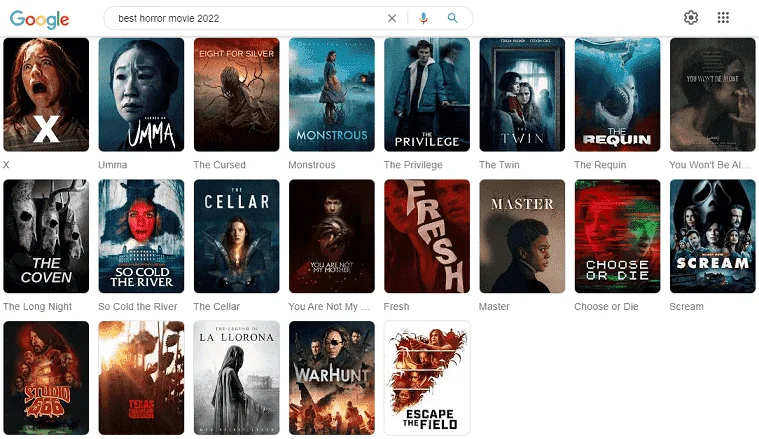Clear the search box with the X icon
759x439 pixels.
(x=392, y=18)
